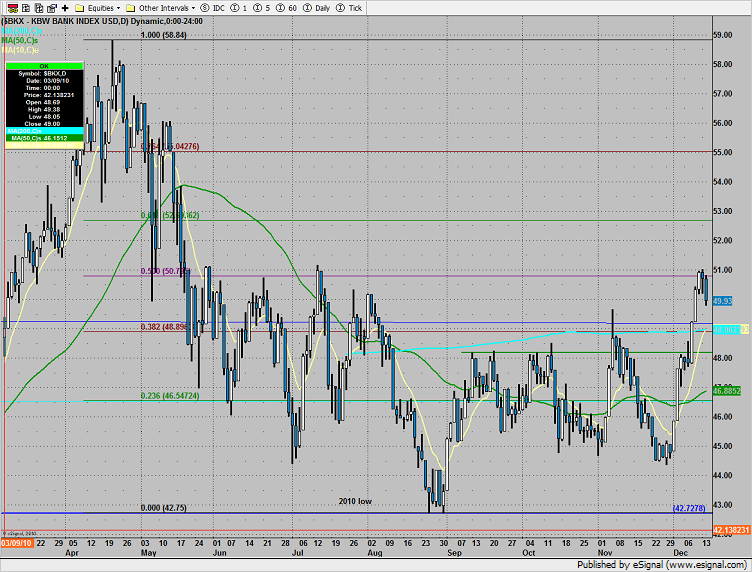
Task: Click the 0.382 Fibonacci level label
Action: pos(165,327)
